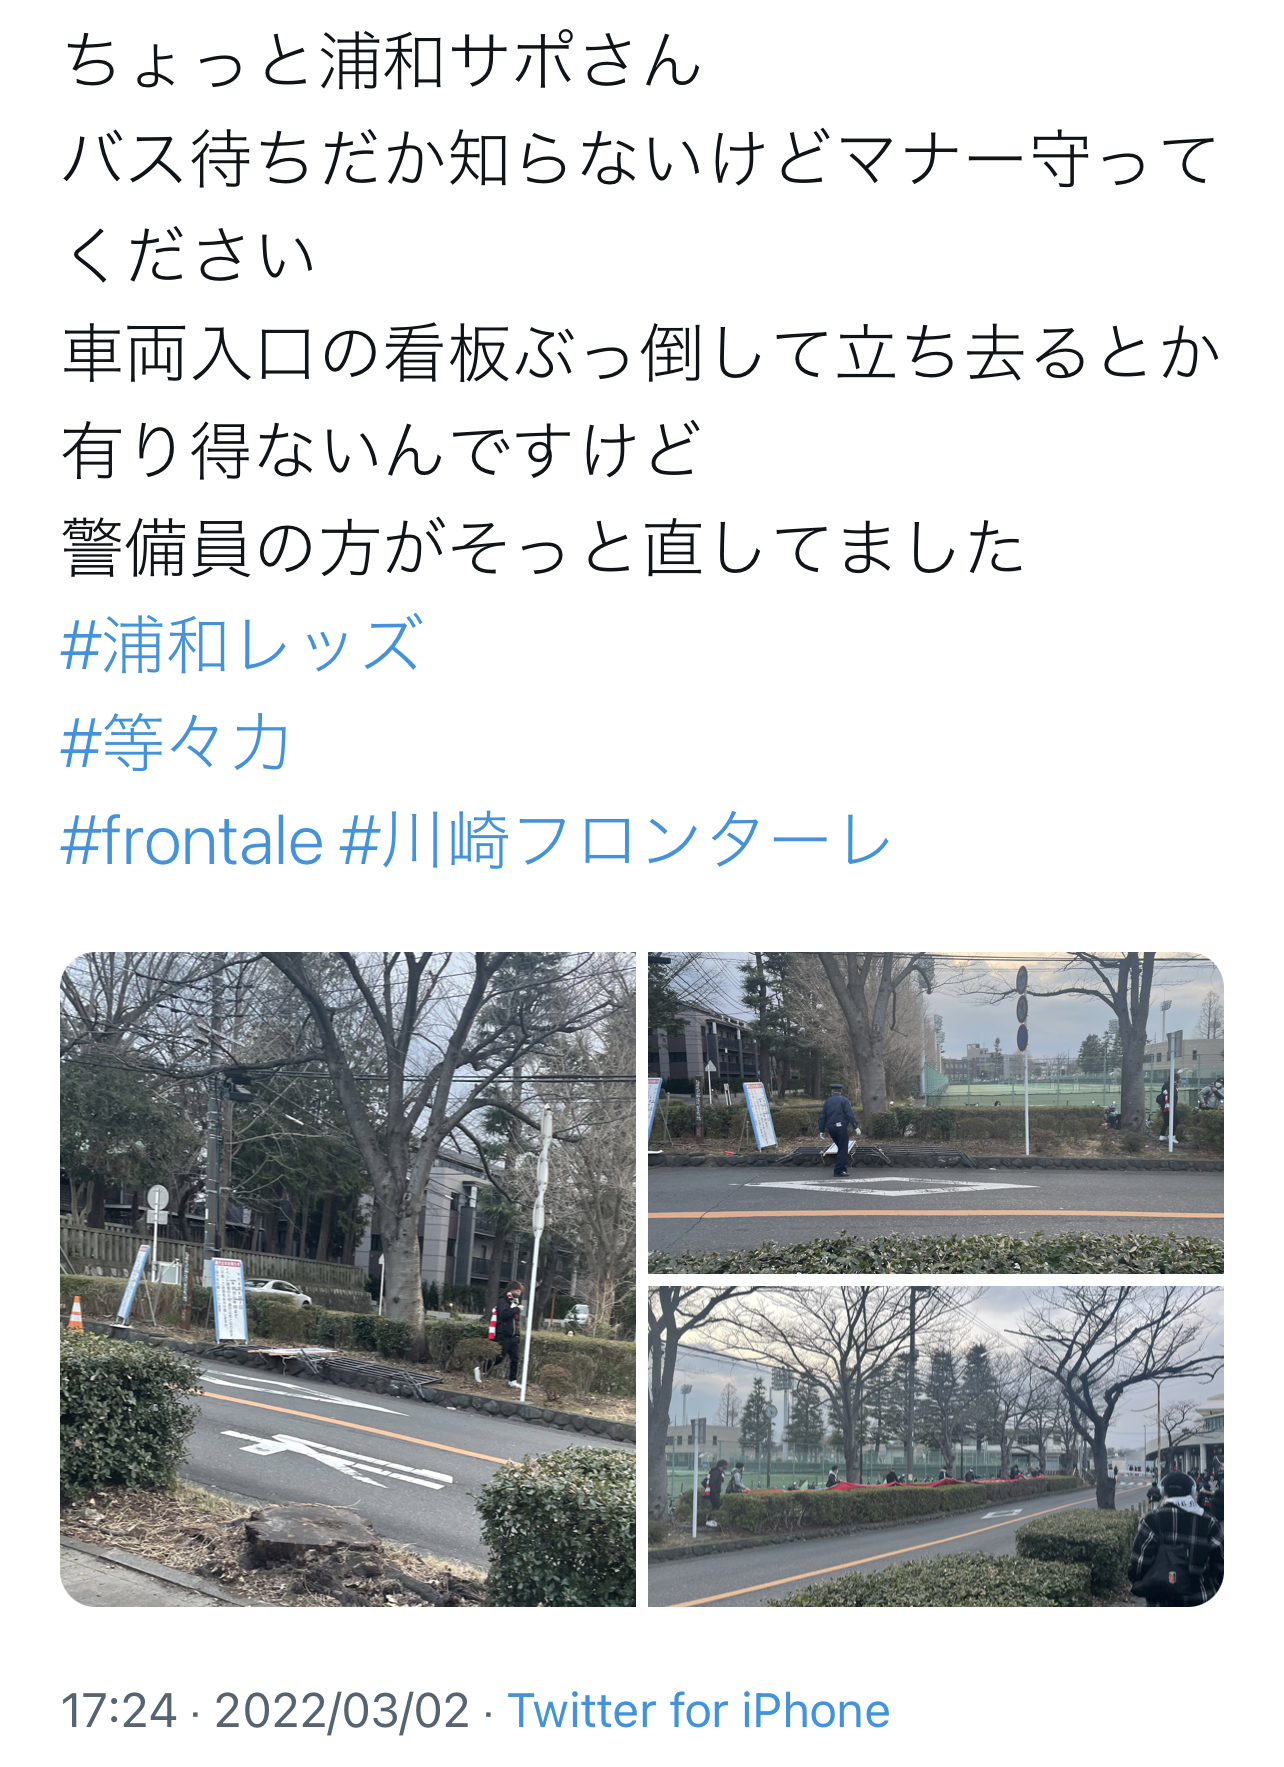The width and height of the screenshot is (1284, 1767).
Task: Click the 17:24 tweet timestamp
Action: [119, 1711]
